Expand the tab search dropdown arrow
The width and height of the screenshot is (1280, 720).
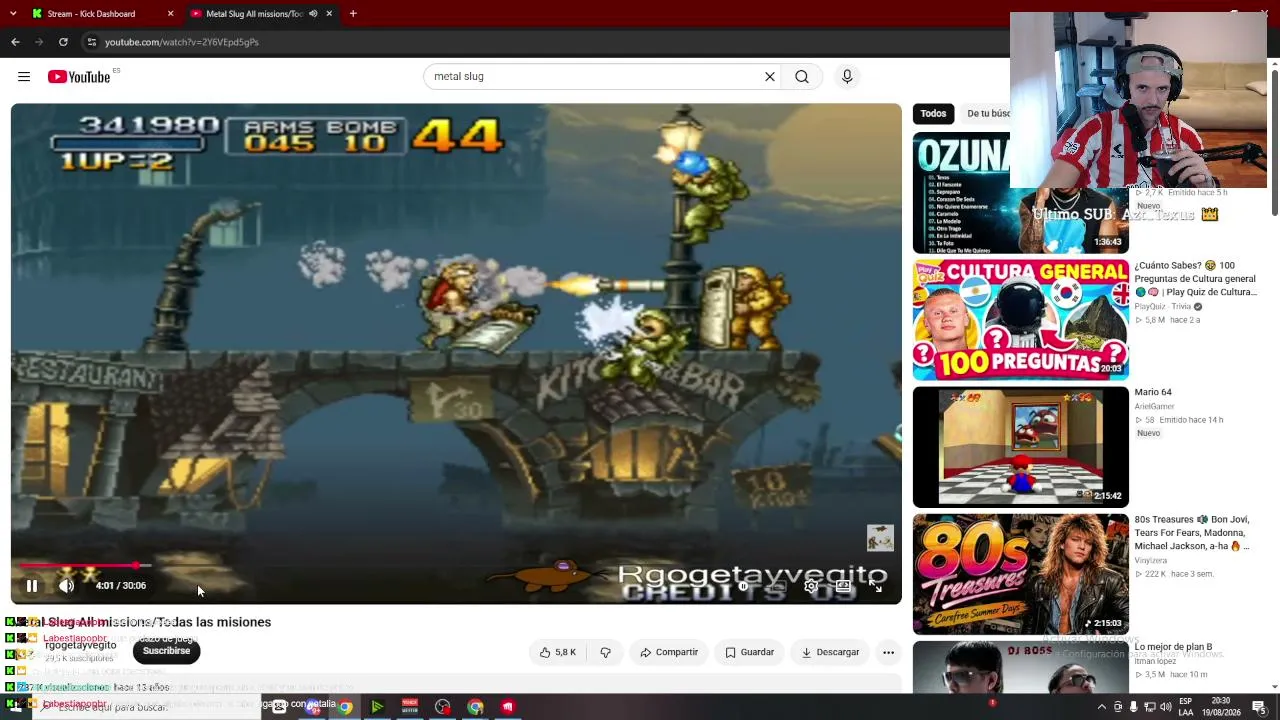pyautogui.click(x=13, y=14)
